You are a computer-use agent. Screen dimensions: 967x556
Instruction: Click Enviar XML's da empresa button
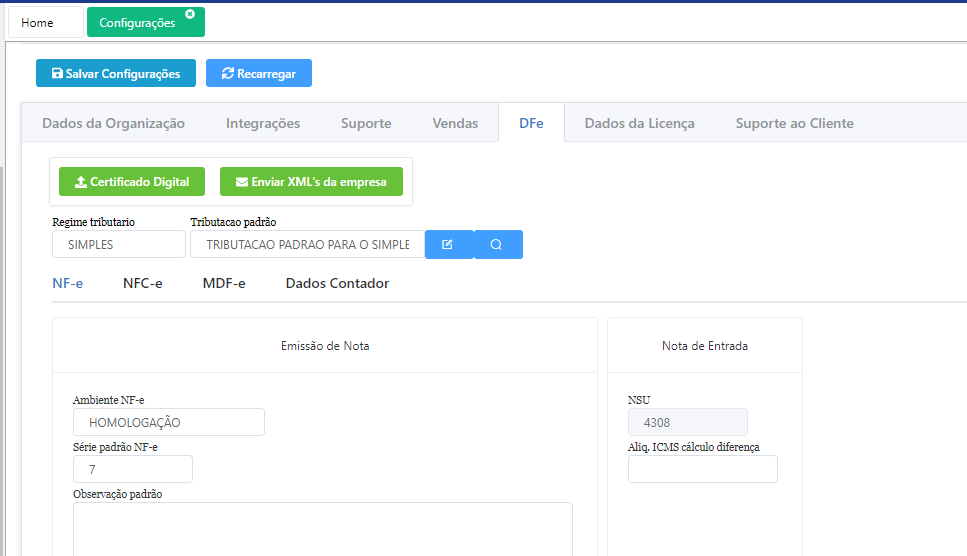(x=311, y=182)
